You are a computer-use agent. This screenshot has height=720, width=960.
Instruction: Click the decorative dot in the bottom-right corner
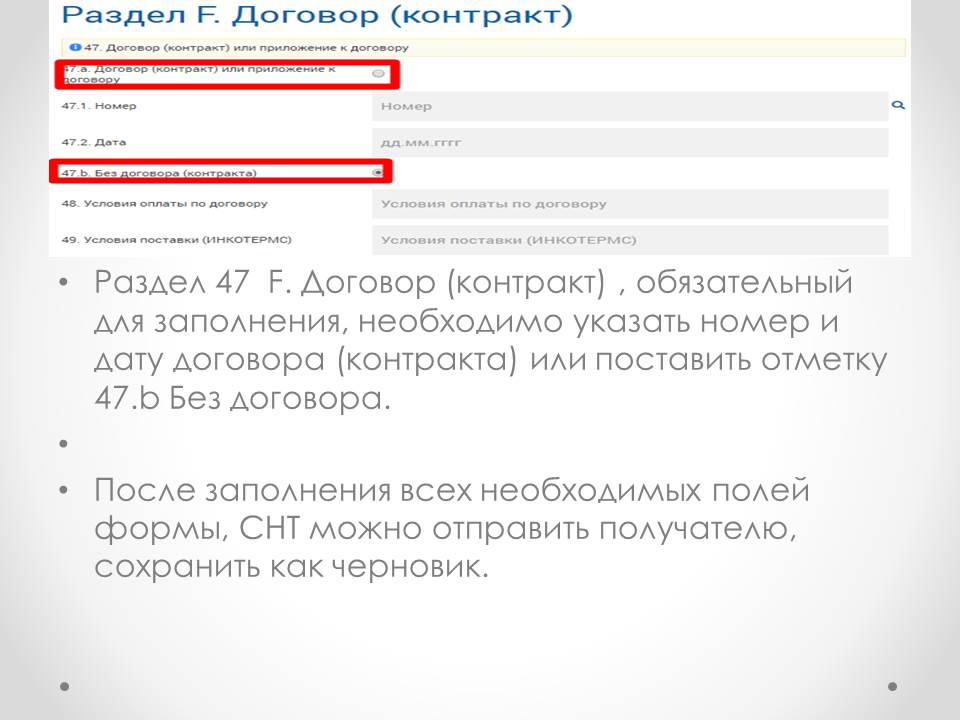[892, 687]
